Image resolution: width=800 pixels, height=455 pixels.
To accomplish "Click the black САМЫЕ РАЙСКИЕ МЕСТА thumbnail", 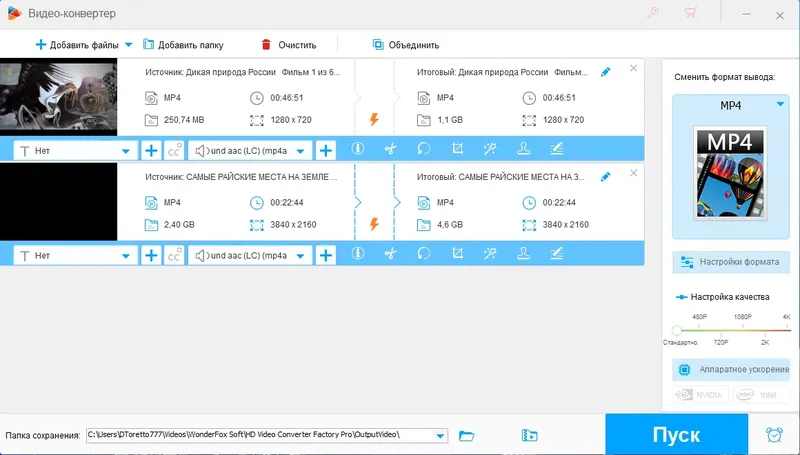I will click(x=59, y=201).
